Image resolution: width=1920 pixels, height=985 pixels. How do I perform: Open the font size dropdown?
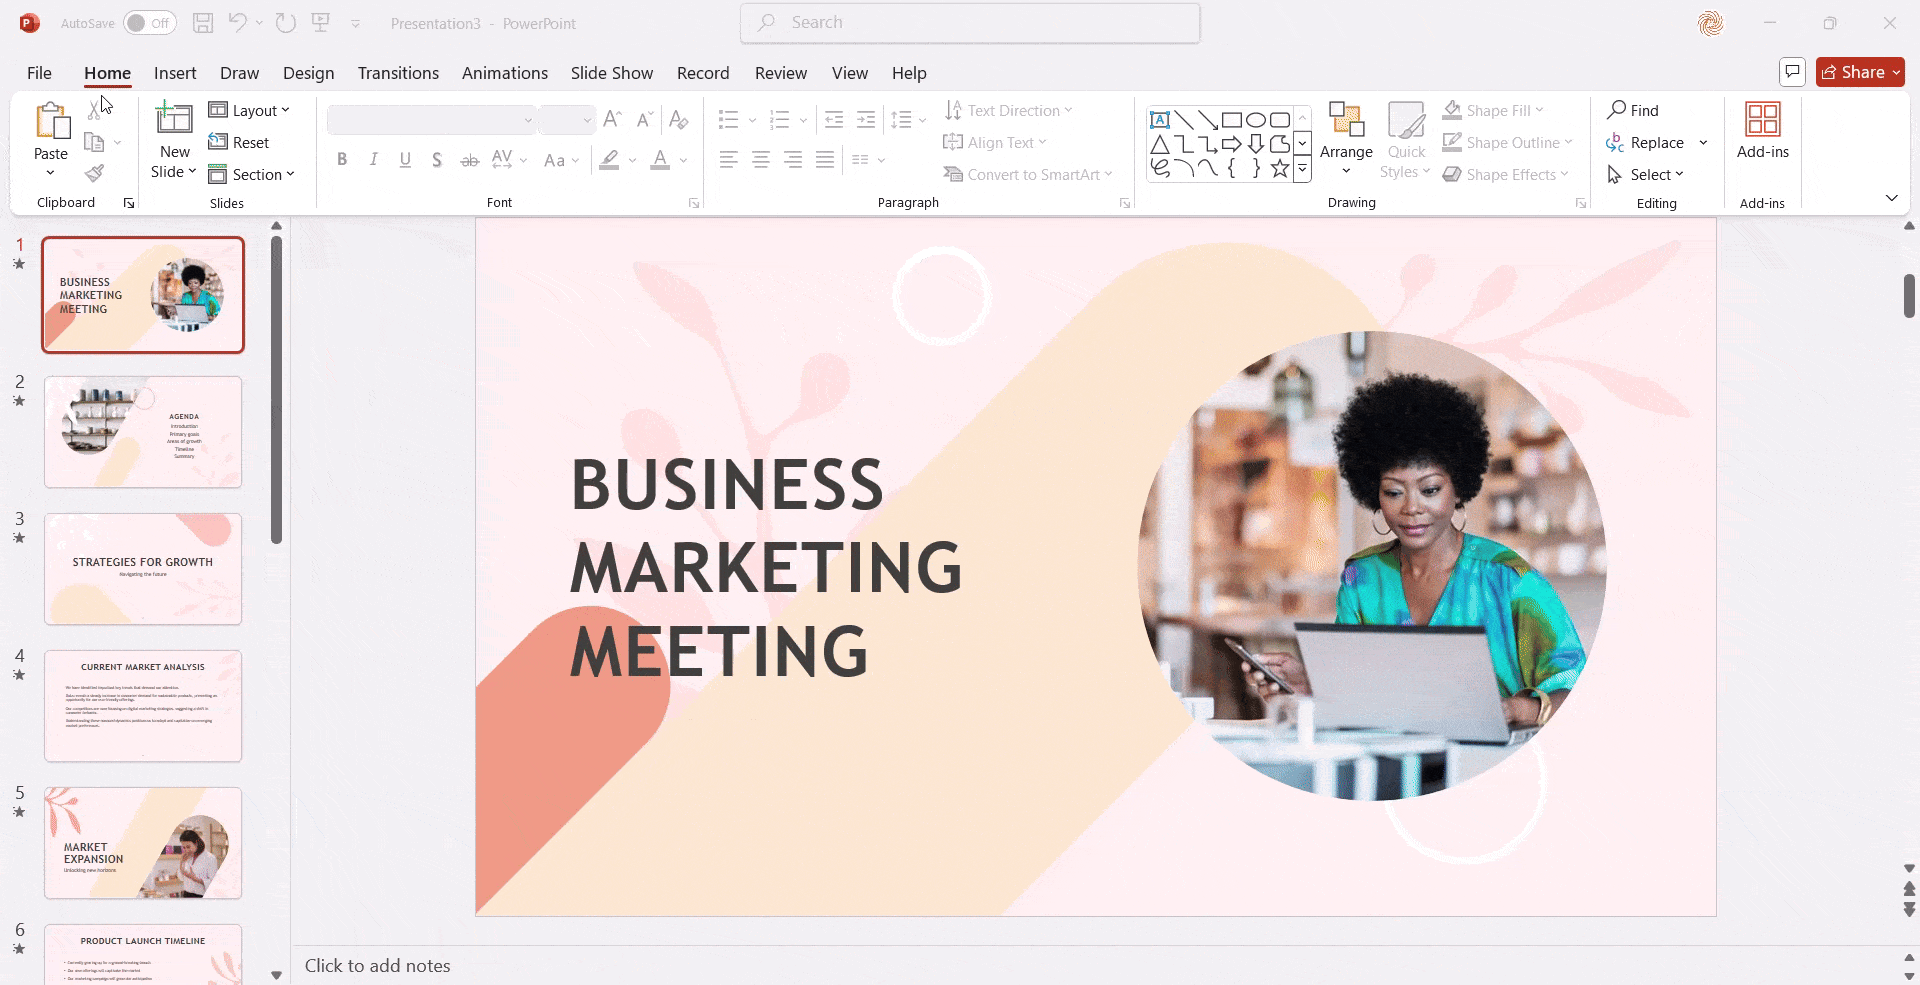coord(585,119)
